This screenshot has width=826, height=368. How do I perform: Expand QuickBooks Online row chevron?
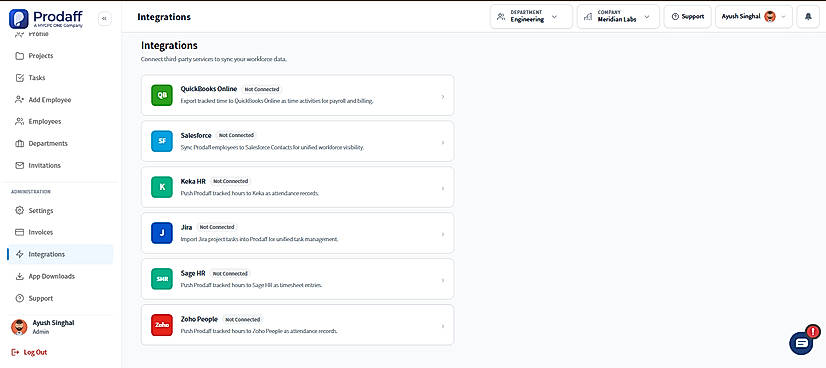coord(442,97)
